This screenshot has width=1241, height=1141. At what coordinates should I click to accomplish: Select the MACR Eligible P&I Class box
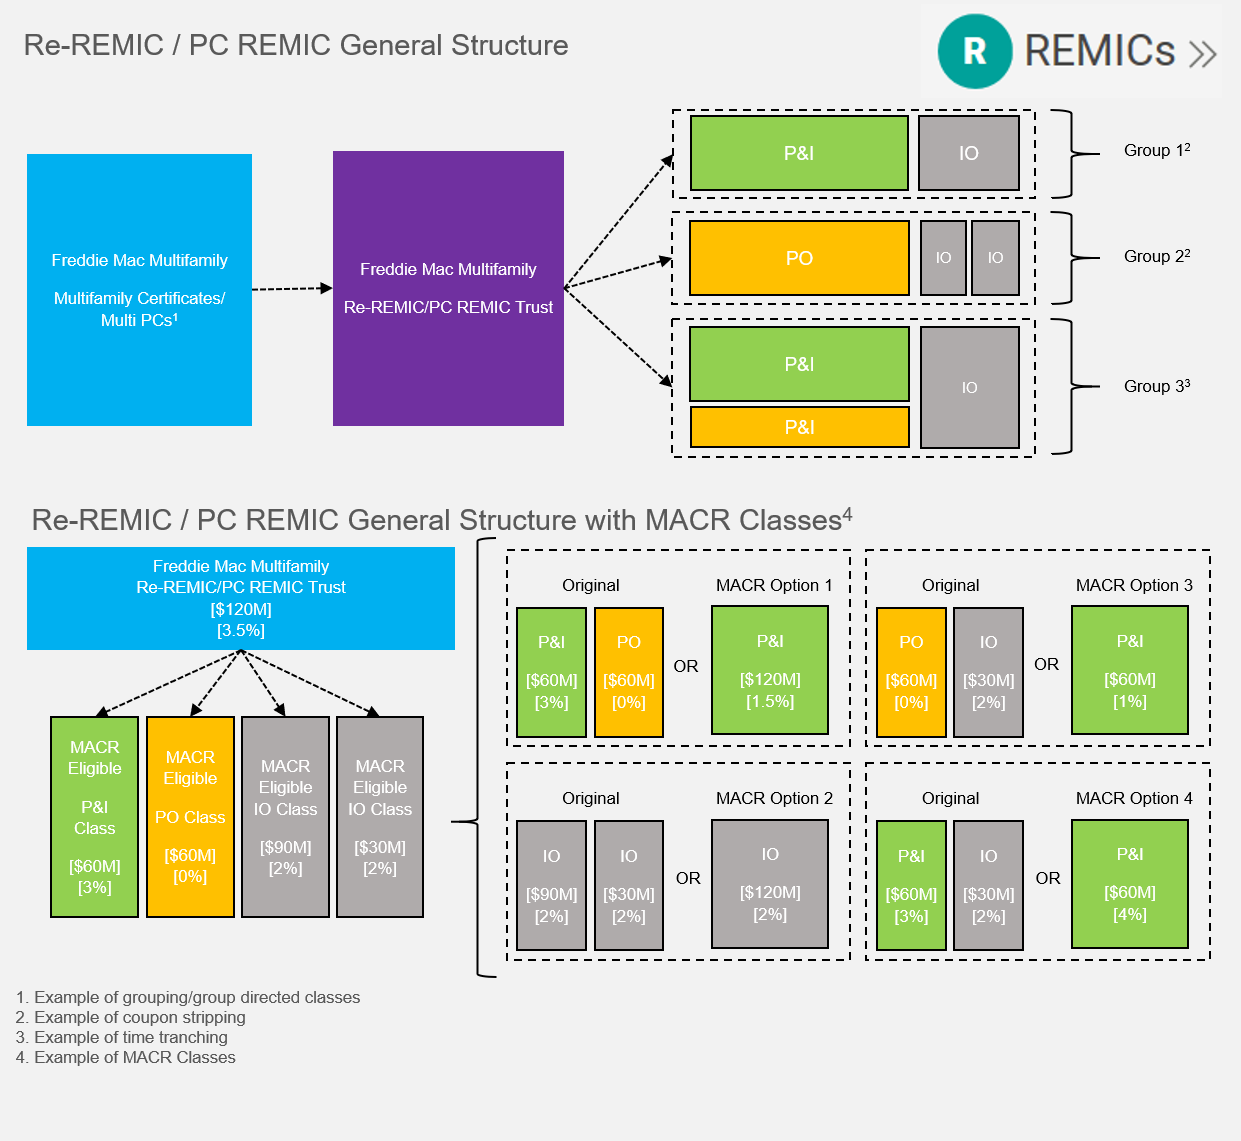point(94,817)
